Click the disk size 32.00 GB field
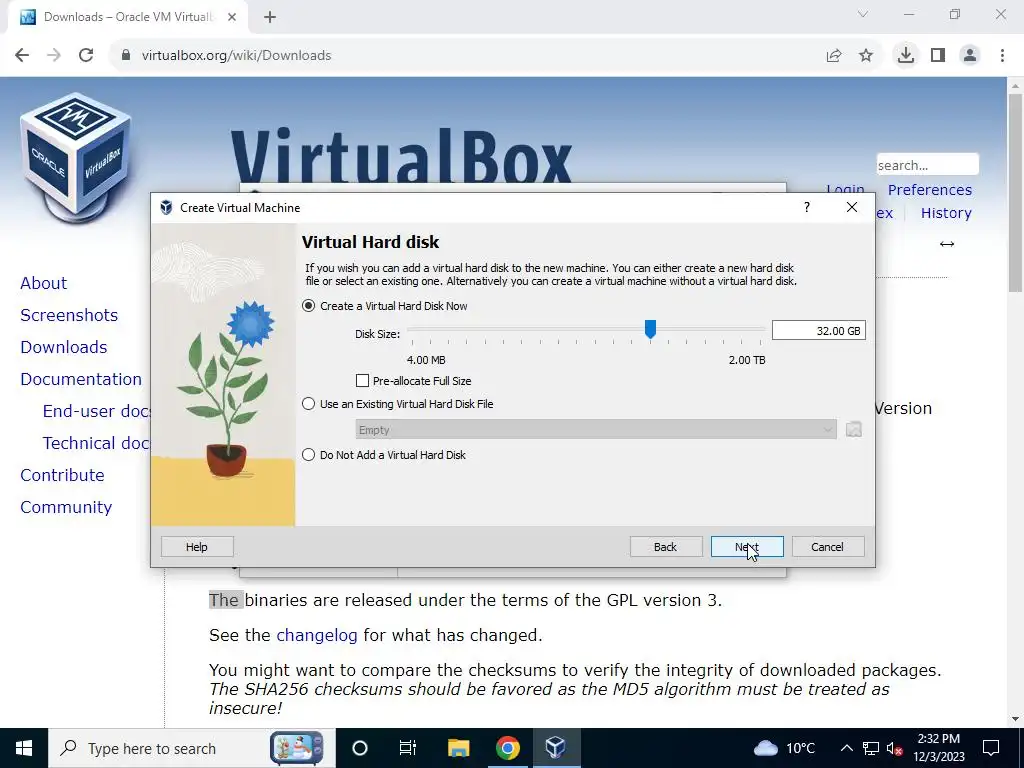Viewport: 1024px width, 768px height. pyautogui.click(x=818, y=330)
